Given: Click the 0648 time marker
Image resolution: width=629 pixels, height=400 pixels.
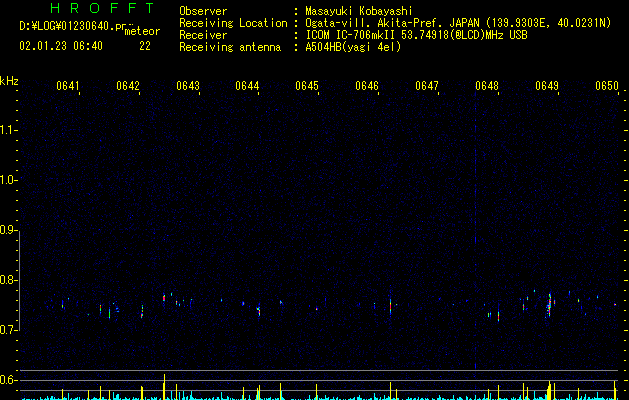Looking at the screenshot, I should tap(487, 86).
